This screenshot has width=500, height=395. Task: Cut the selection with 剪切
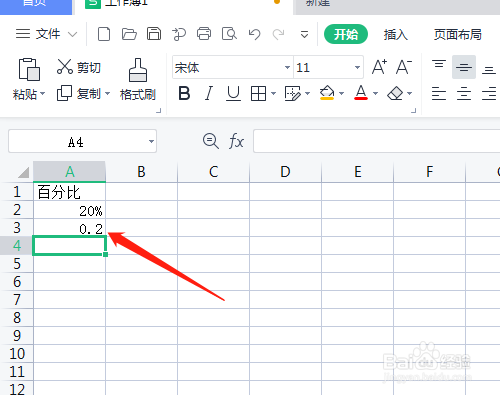tap(79, 67)
